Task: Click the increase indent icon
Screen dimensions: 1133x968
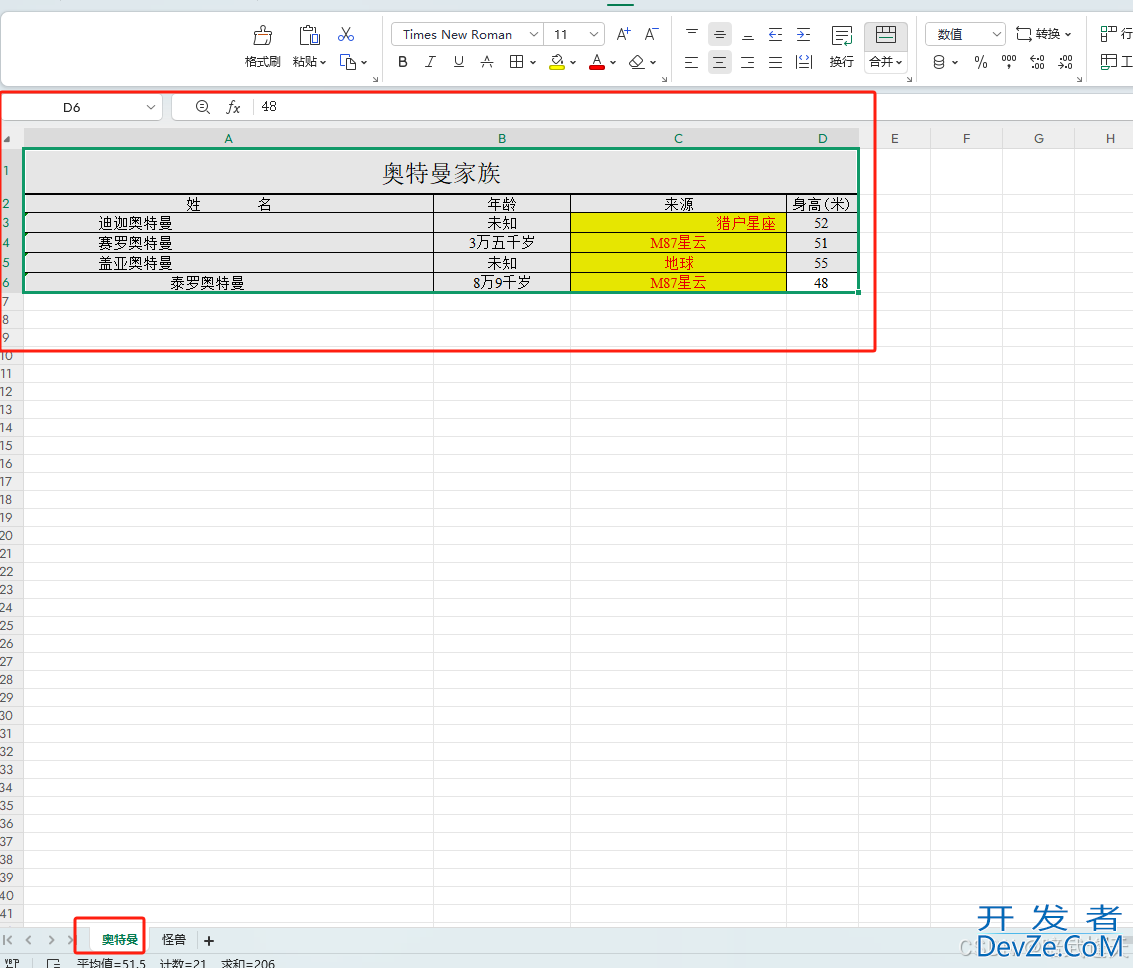Action: point(803,35)
